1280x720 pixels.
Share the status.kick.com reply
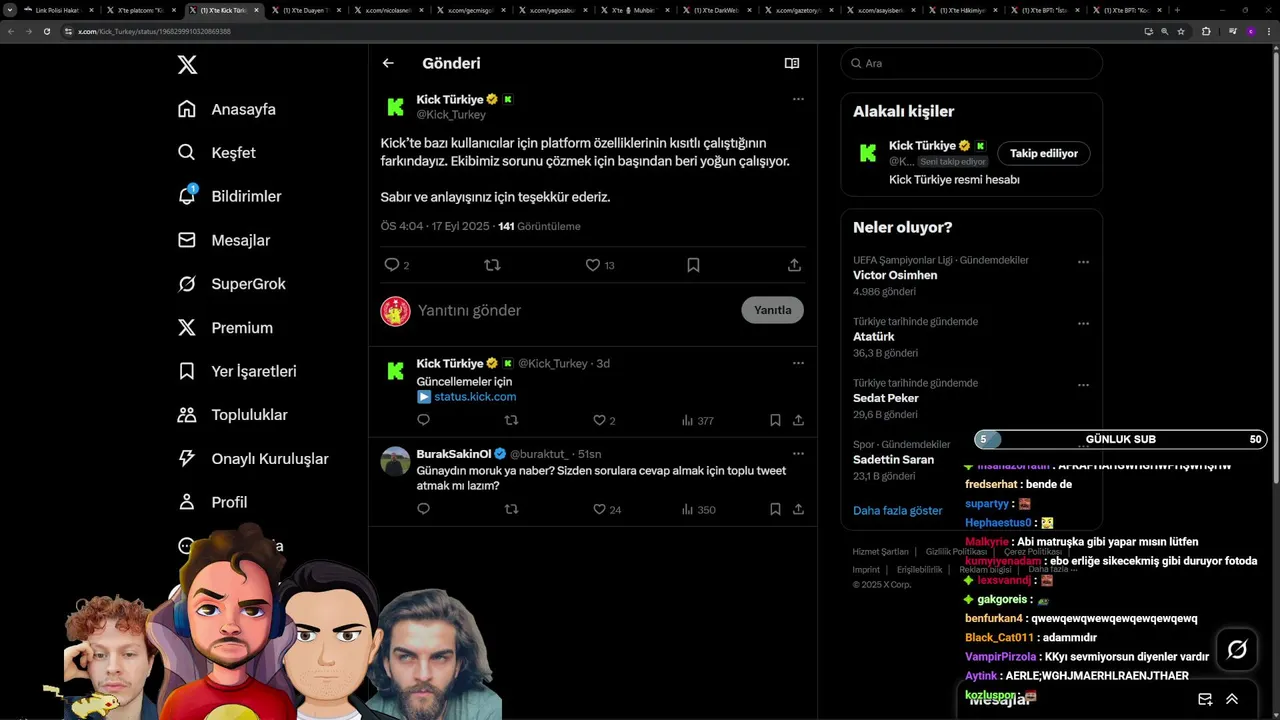point(798,421)
